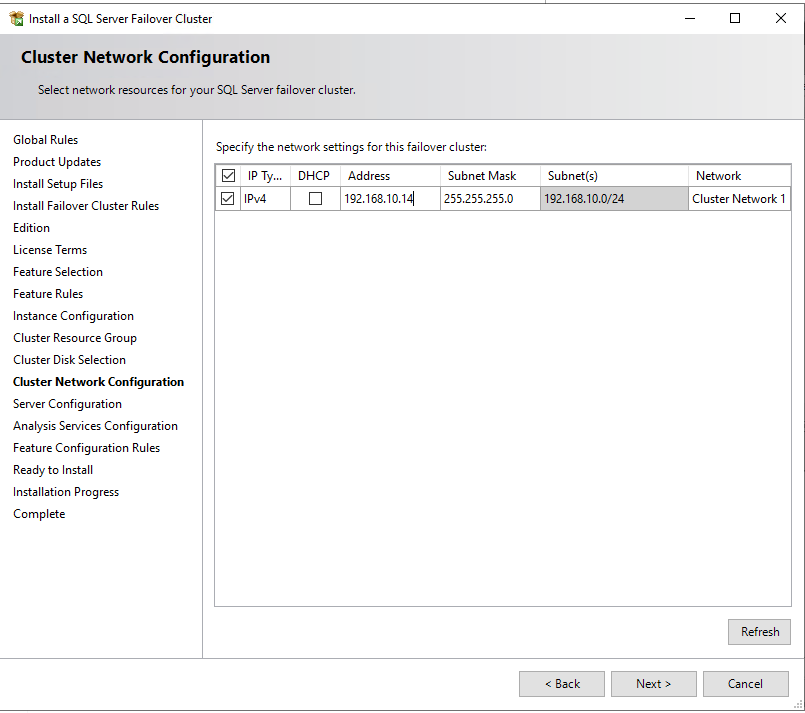
Task: Proceed with the Next > button
Action: (654, 684)
